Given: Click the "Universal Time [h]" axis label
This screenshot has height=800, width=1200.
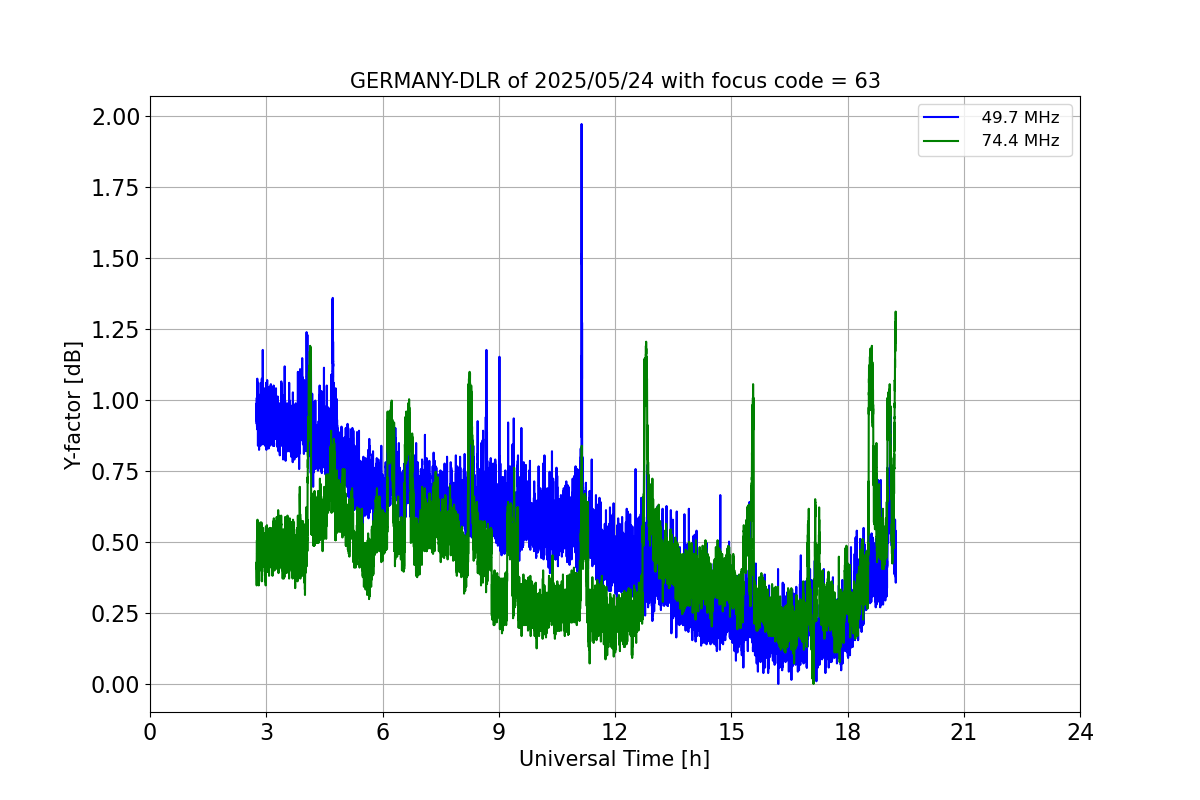Looking at the screenshot, I should (x=614, y=759).
